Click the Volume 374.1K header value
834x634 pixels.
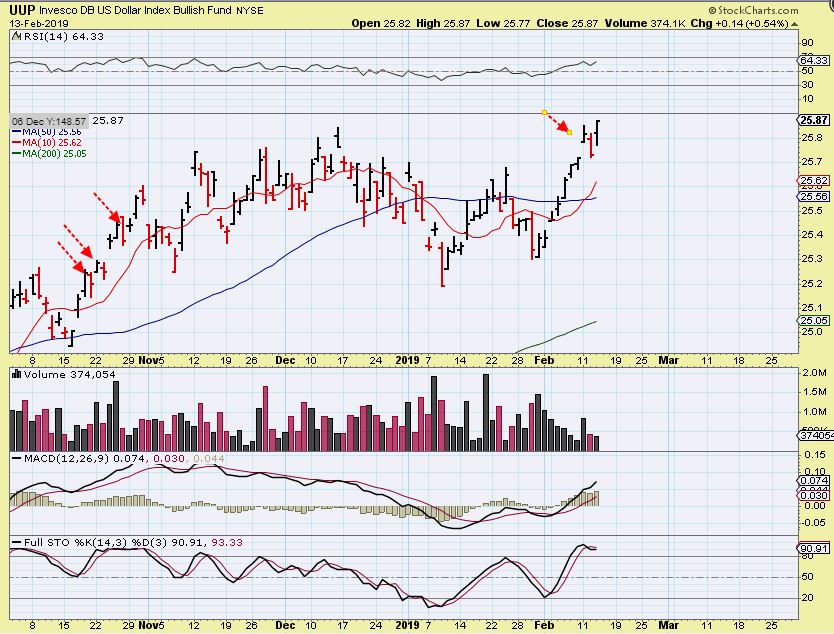tap(645, 23)
